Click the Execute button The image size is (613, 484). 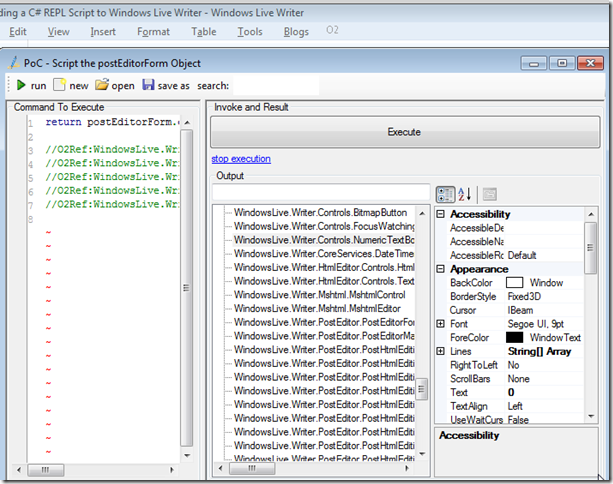(x=405, y=132)
